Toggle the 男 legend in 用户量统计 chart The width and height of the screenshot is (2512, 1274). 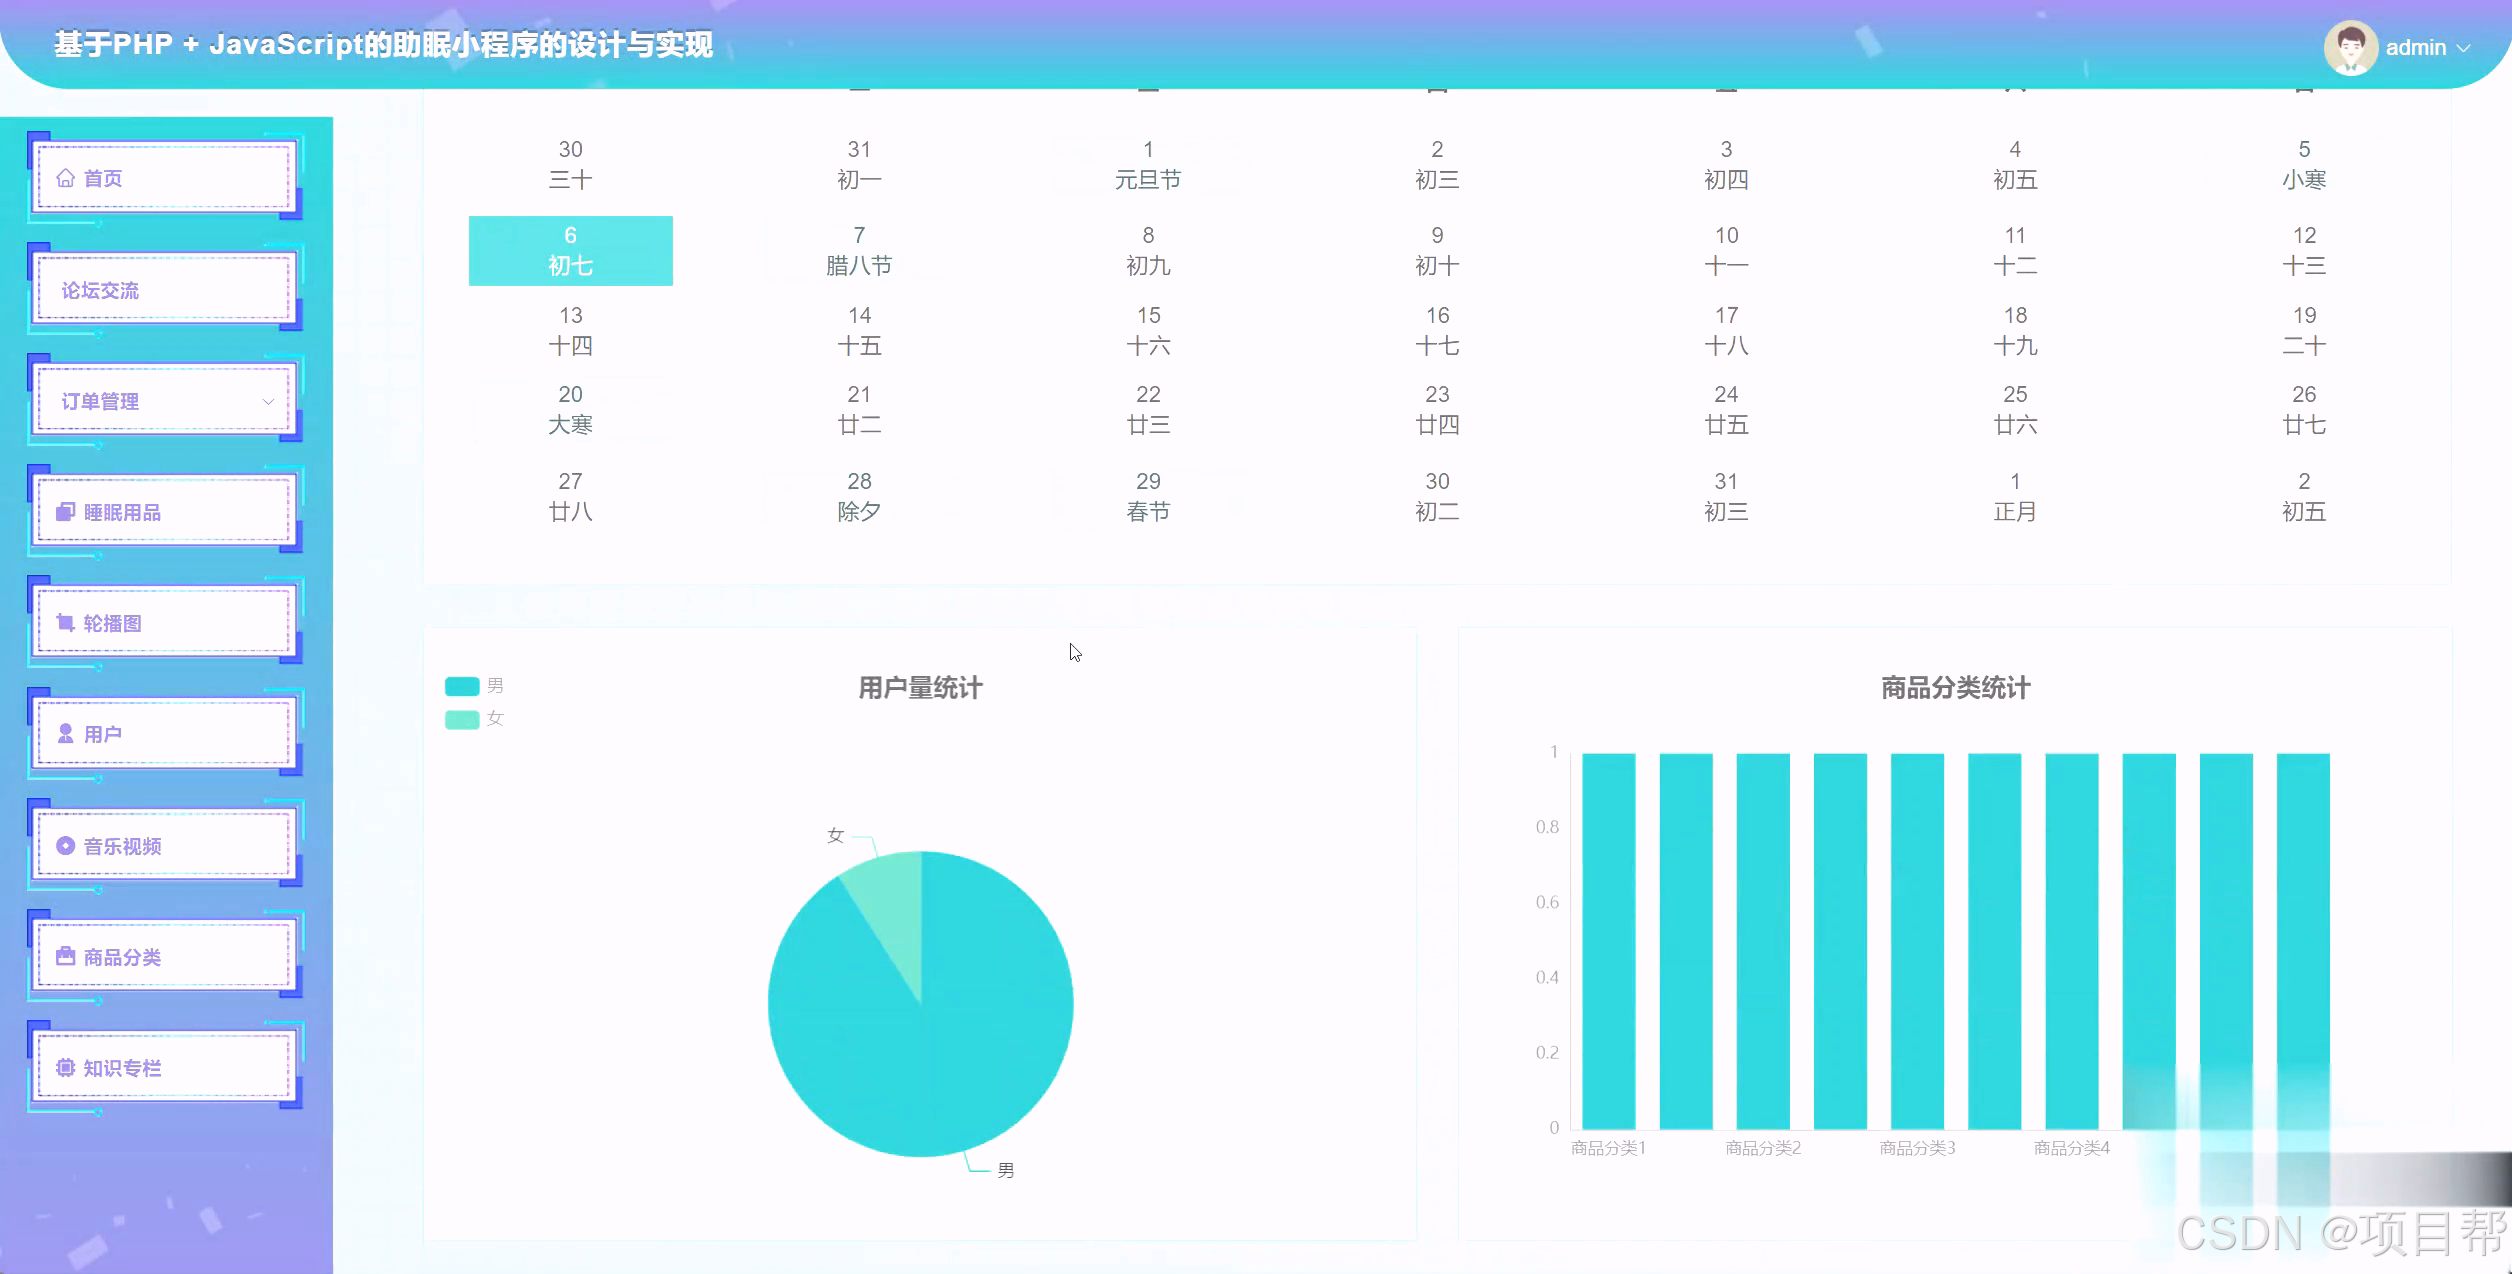tap(461, 686)
